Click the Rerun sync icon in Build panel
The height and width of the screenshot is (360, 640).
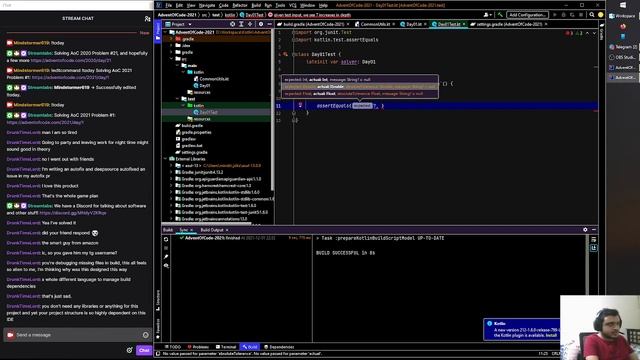point(166,239)
